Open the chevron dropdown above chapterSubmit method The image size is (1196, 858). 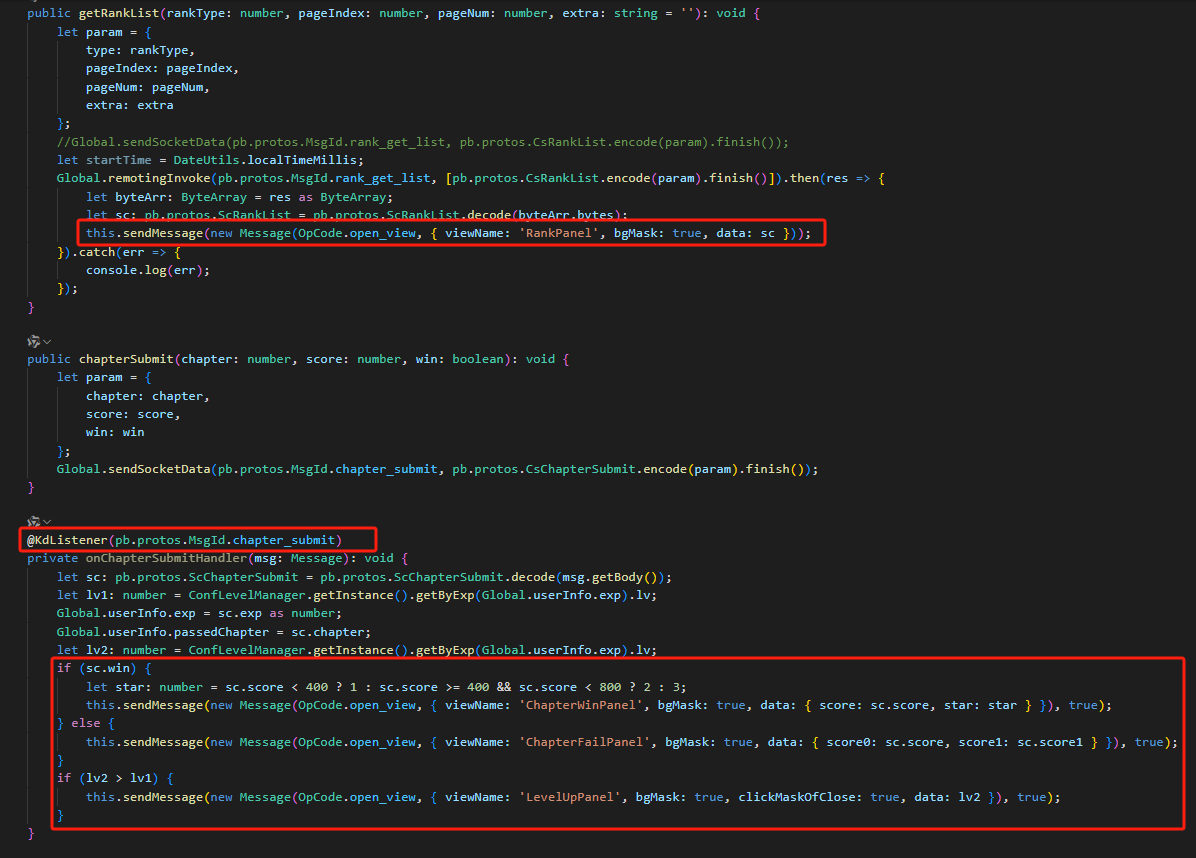click(47, 342)
